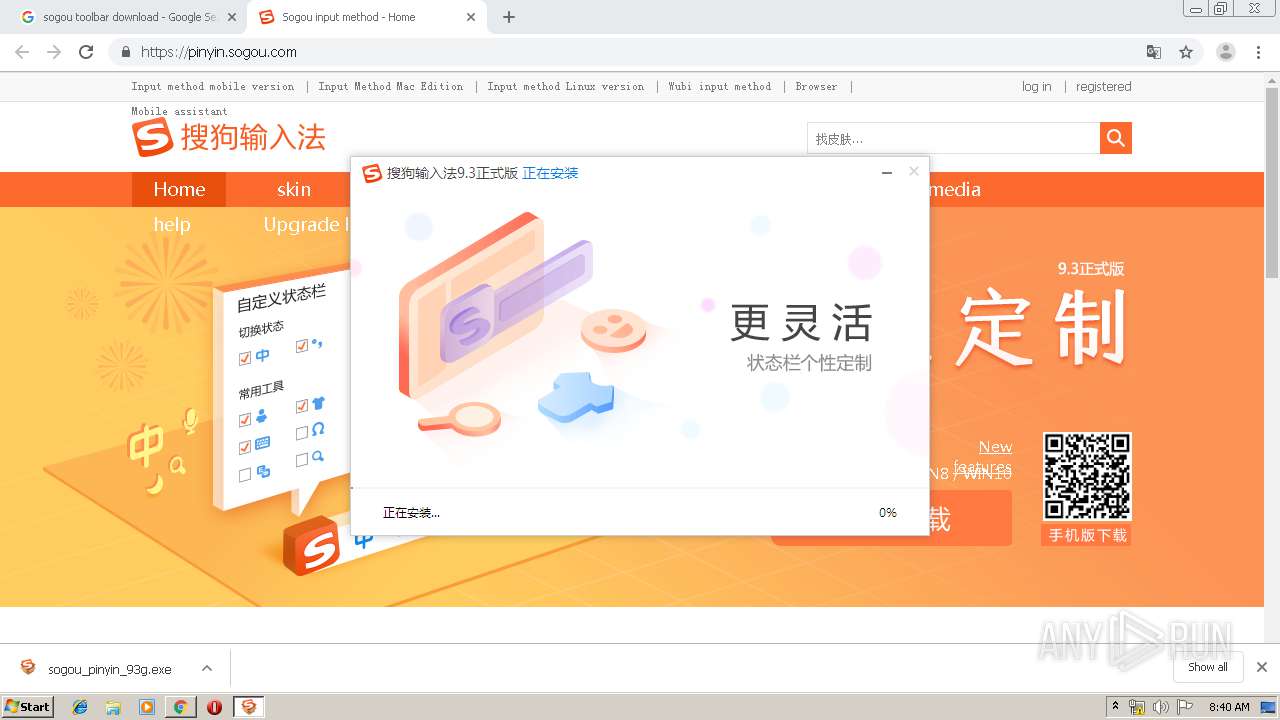Open the skin navigation item
The height and width of the screenshot is (720, 1280).
pos(294,189)
